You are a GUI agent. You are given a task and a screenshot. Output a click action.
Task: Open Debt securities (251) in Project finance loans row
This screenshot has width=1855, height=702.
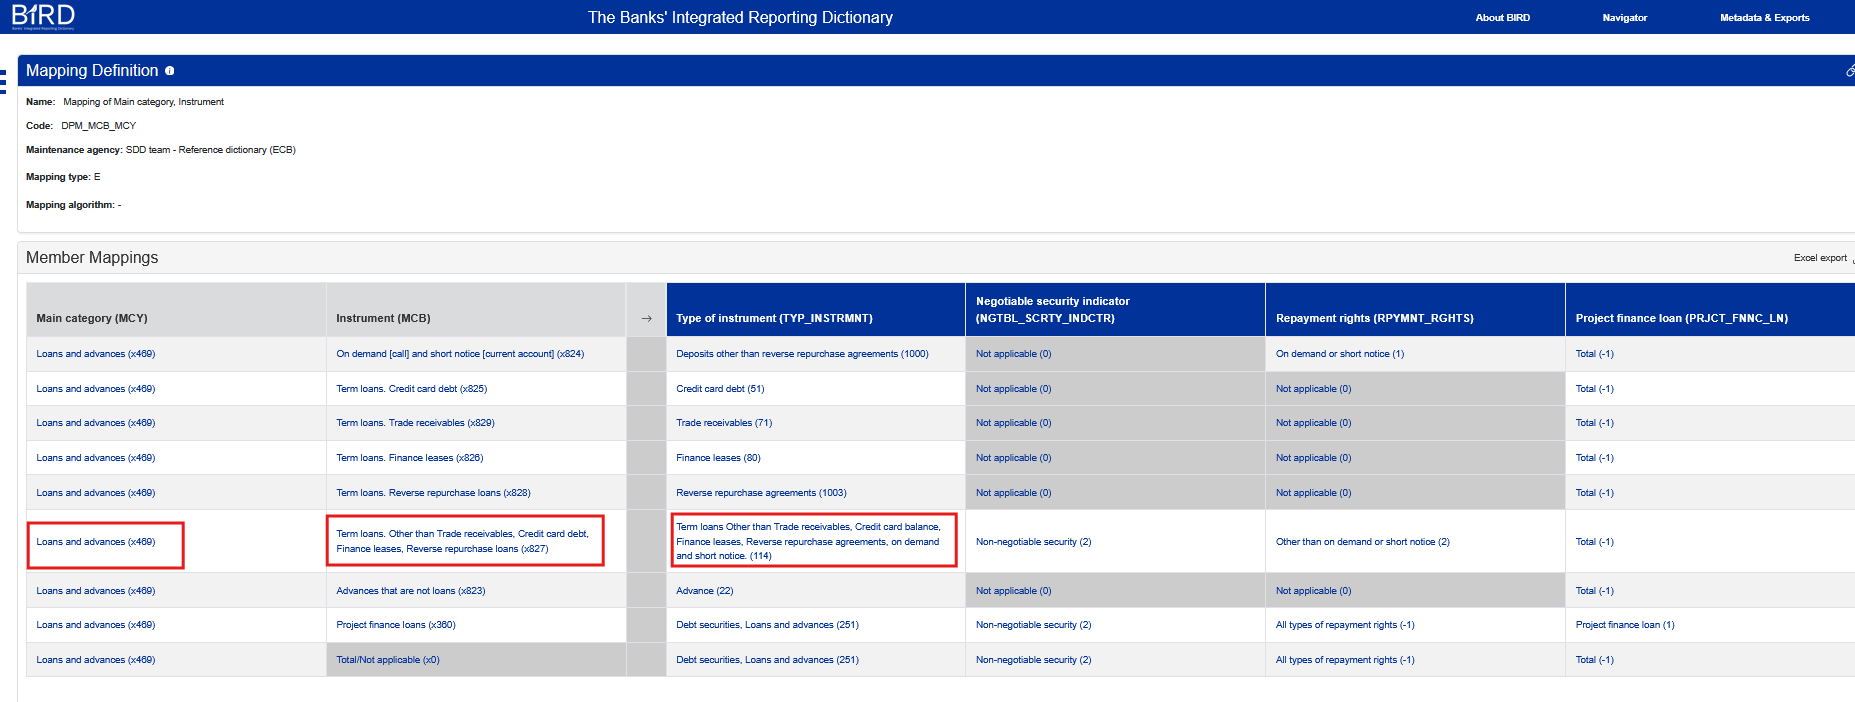pos(767,625)
